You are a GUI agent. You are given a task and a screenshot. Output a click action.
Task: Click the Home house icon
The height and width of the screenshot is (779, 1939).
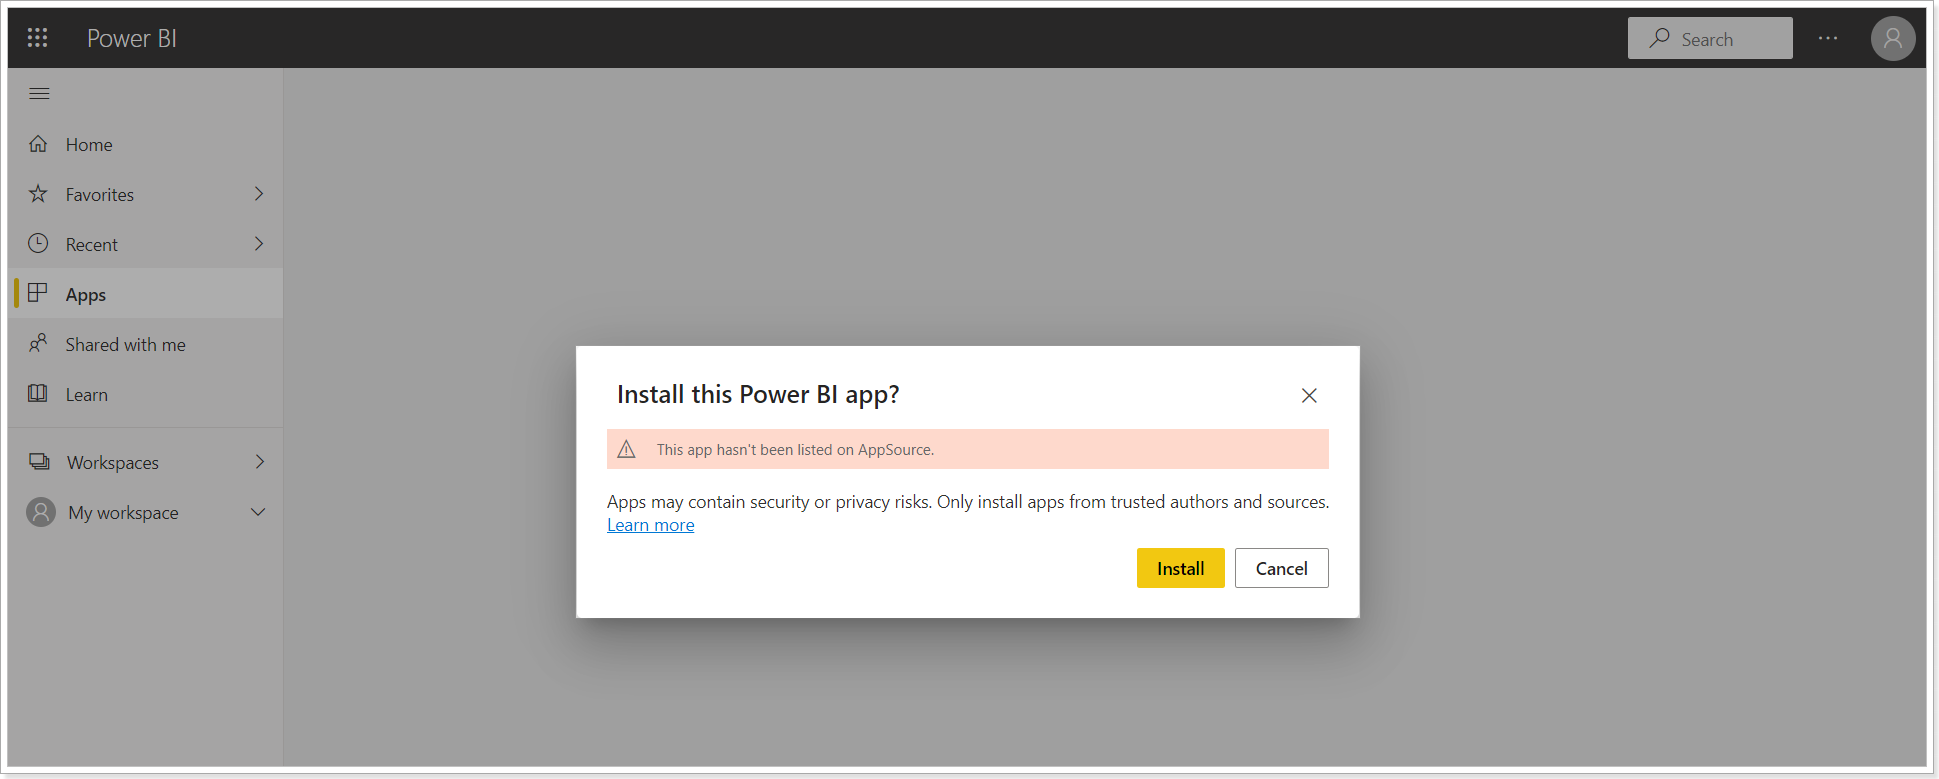click(x=38, y=144)
